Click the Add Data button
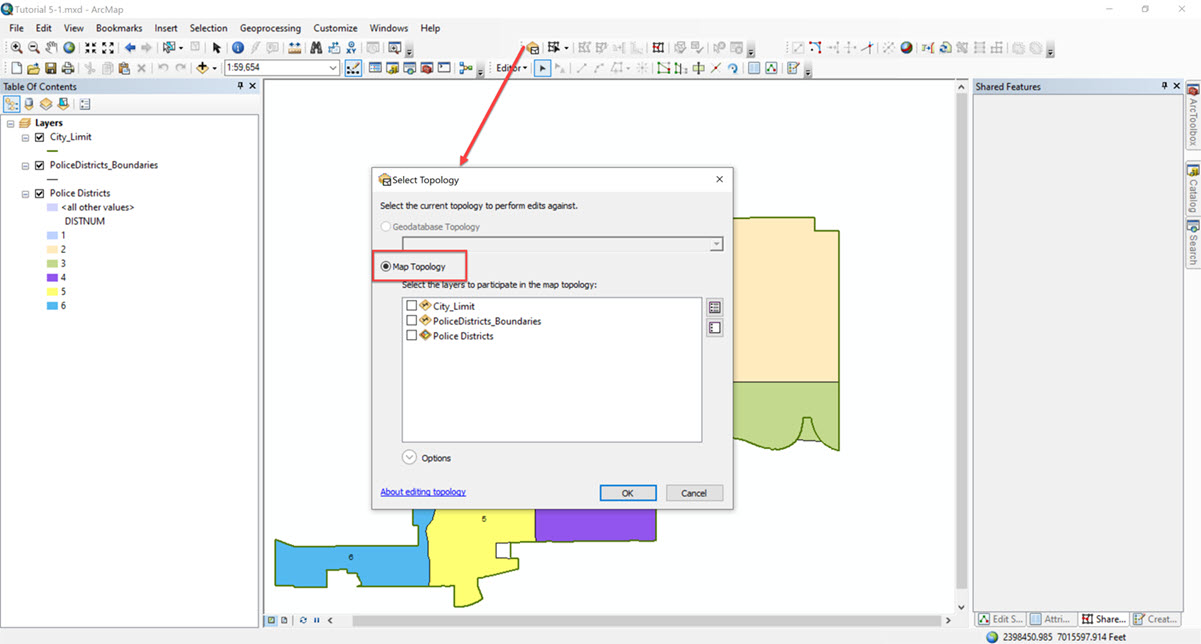This screenshot has width=1201, height=644. click(202, 68)
